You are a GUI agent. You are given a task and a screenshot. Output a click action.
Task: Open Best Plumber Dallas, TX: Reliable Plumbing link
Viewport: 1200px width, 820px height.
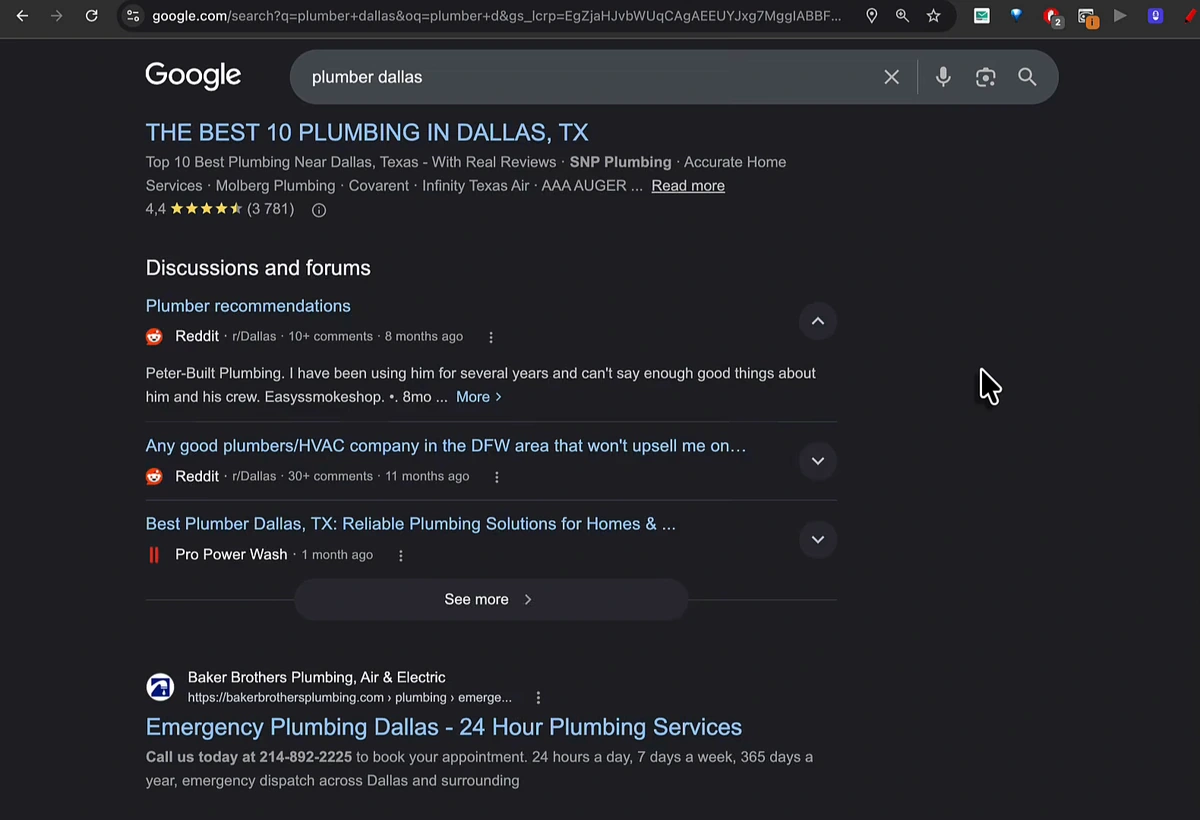tap(411, 524)
